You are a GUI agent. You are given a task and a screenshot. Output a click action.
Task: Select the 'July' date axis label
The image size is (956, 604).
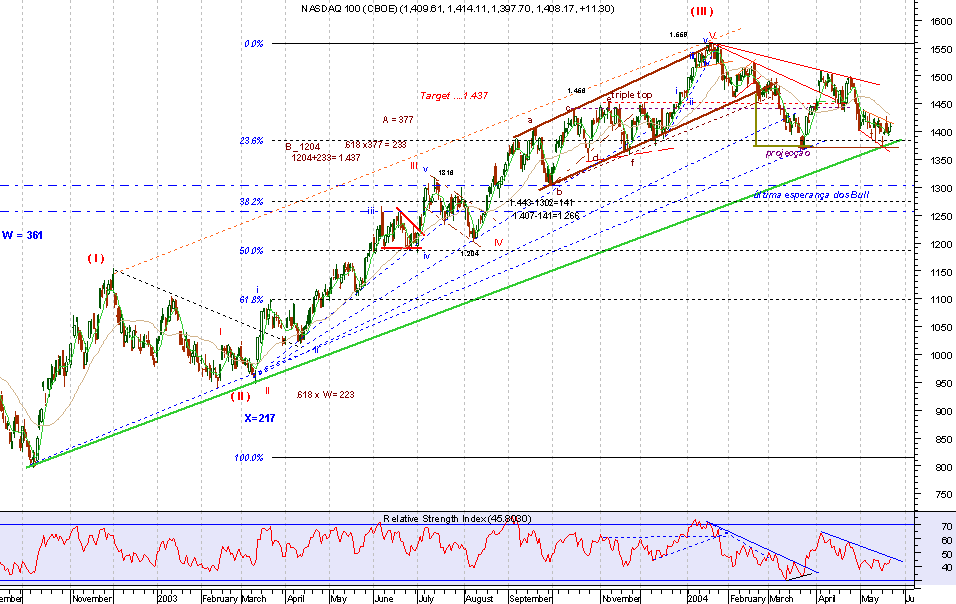coord(426,599)
